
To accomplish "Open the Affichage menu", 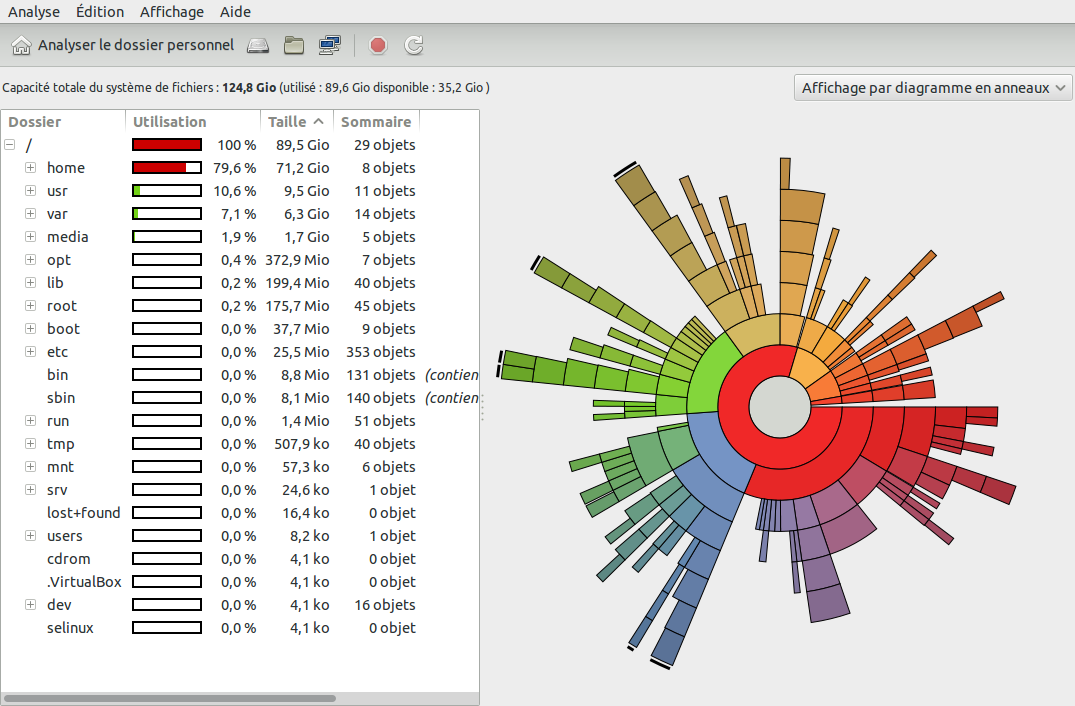I will point(171,12).
